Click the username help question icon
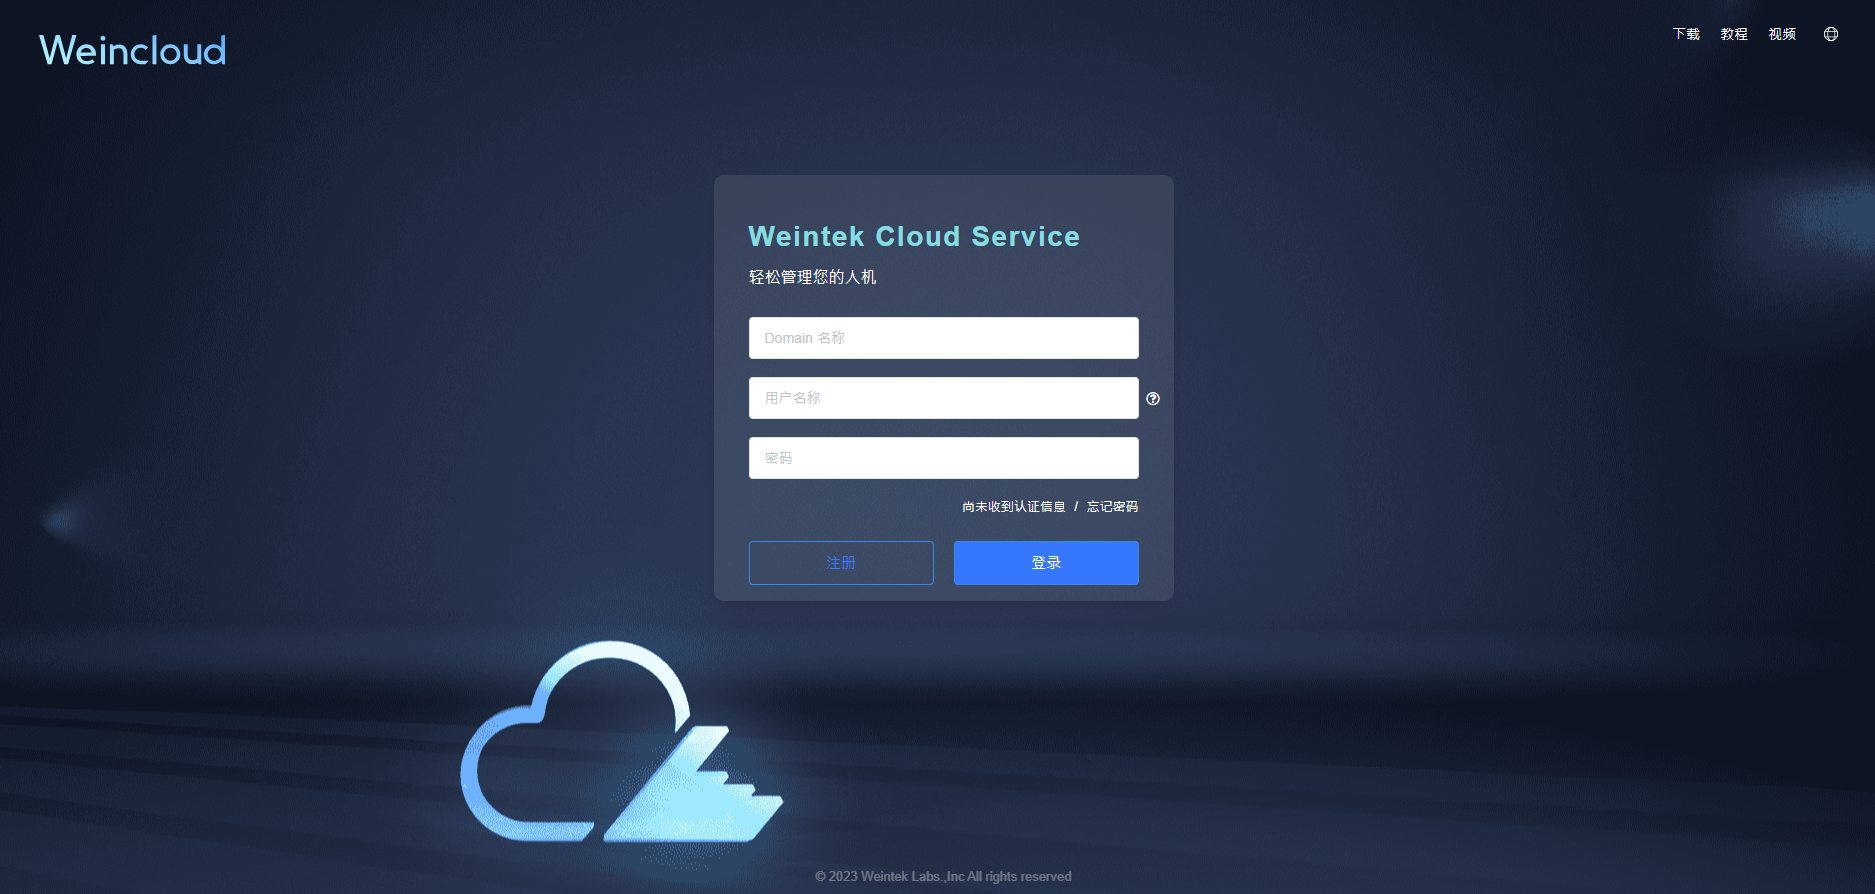 pos(1153,399)
